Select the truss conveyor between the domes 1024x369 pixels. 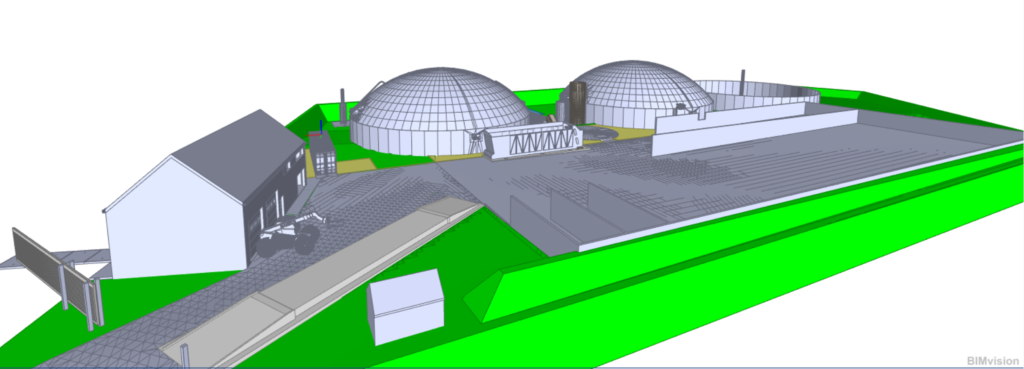point(532,141)
